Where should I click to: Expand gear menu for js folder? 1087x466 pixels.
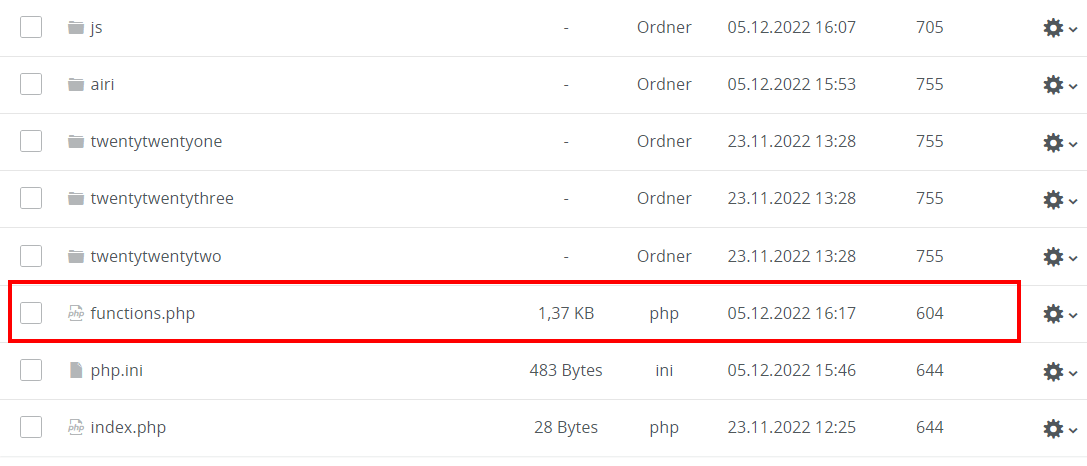pyautogui.click(x=1059, y=28)
